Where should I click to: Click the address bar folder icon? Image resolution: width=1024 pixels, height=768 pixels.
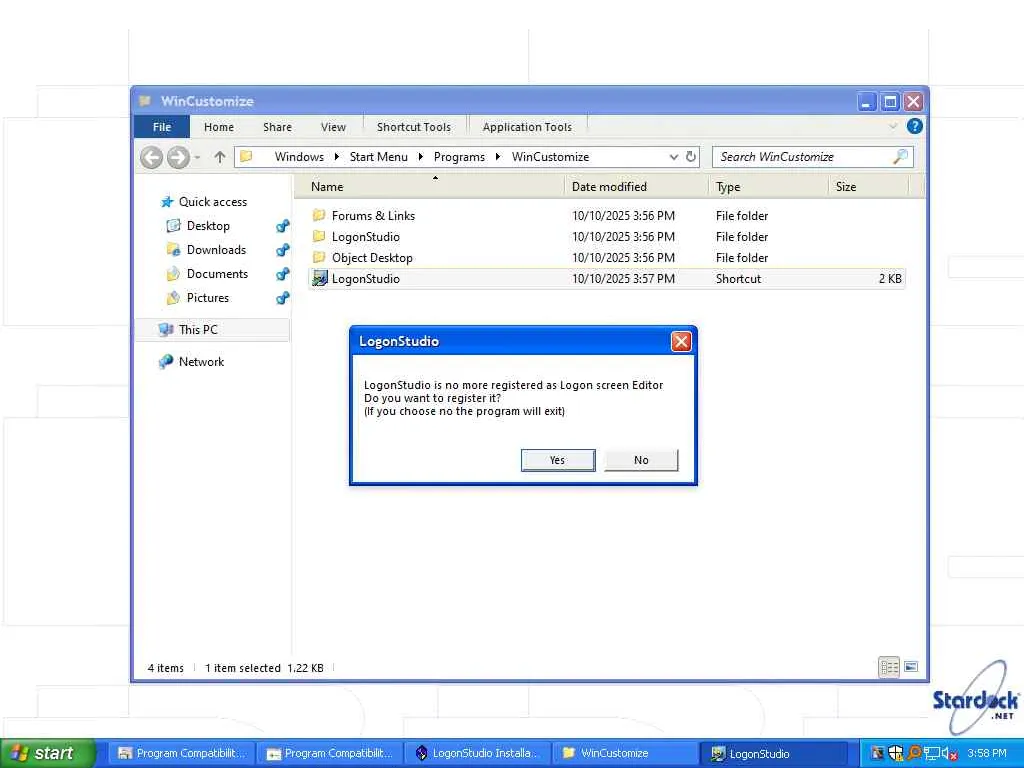(x=246, y=156)
